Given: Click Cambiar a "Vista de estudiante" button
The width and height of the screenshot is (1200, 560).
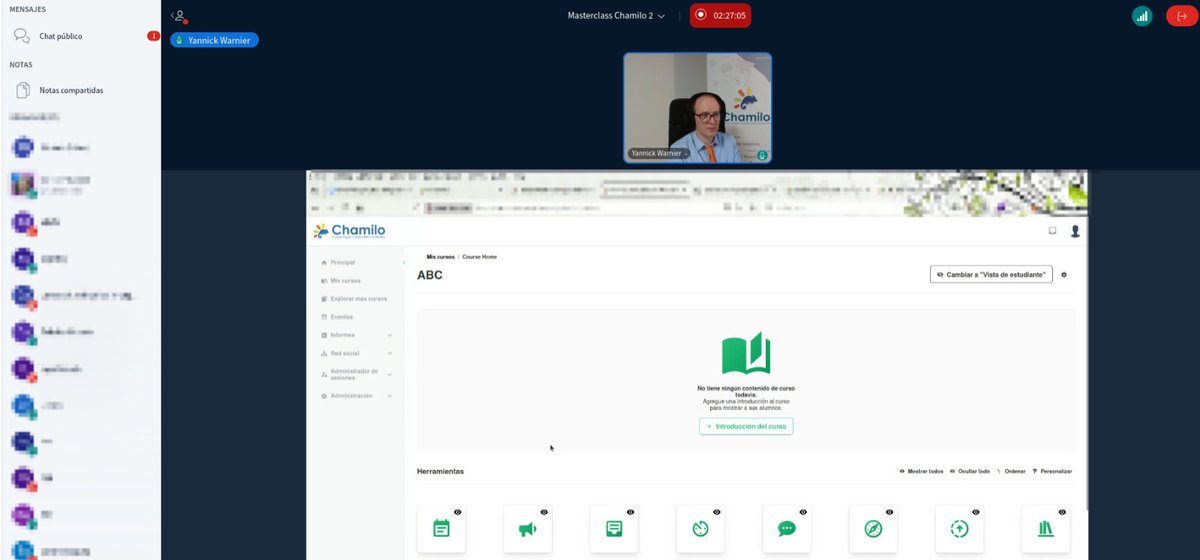Looking at the screenshot, I should point(991,274).
